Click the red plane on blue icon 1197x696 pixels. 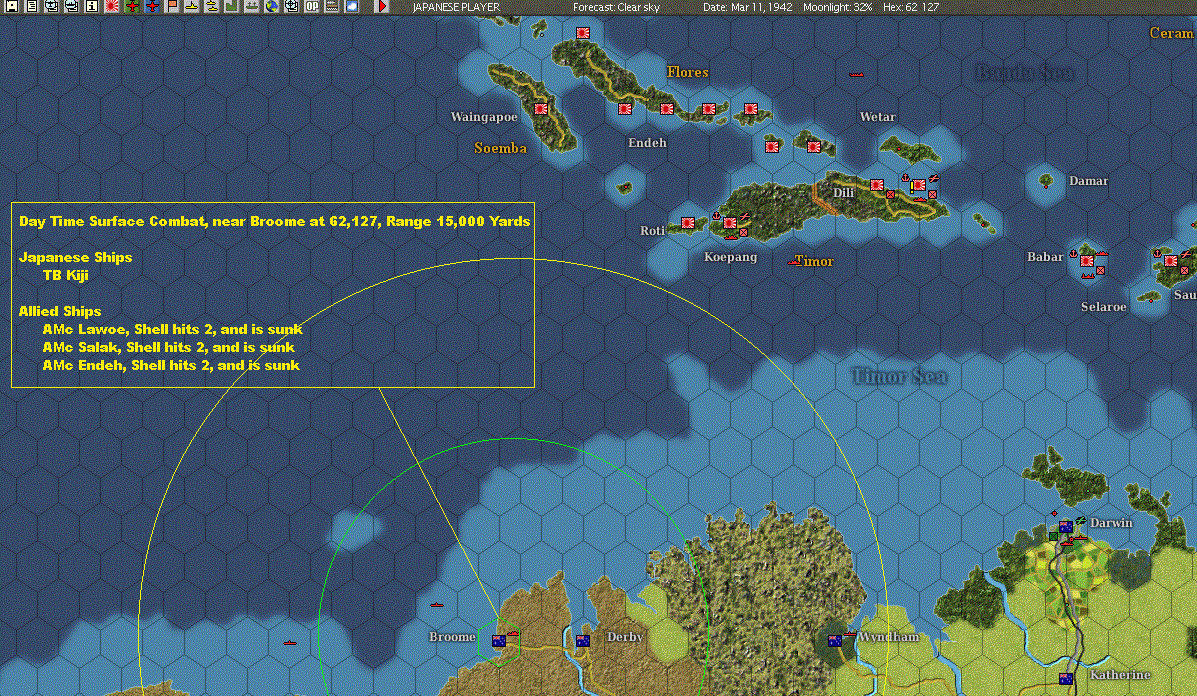click(x=152, y=6)
